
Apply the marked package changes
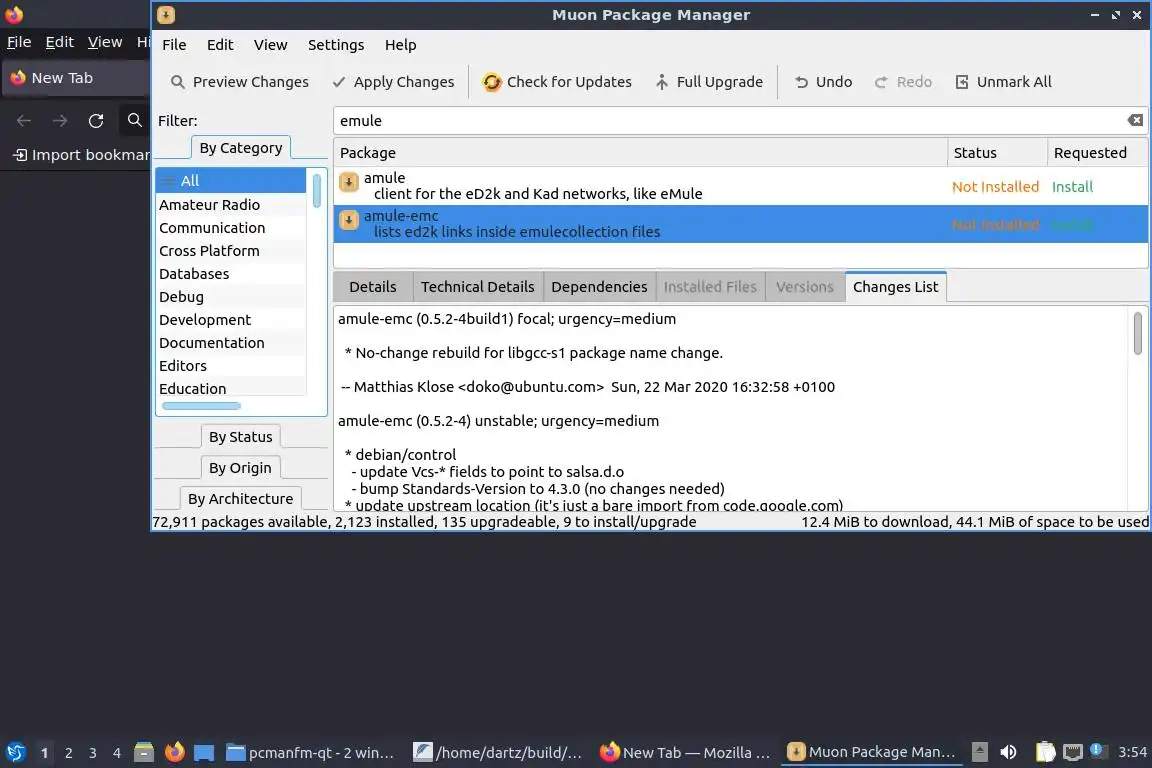pyautogui.click(x=394, y=82)
